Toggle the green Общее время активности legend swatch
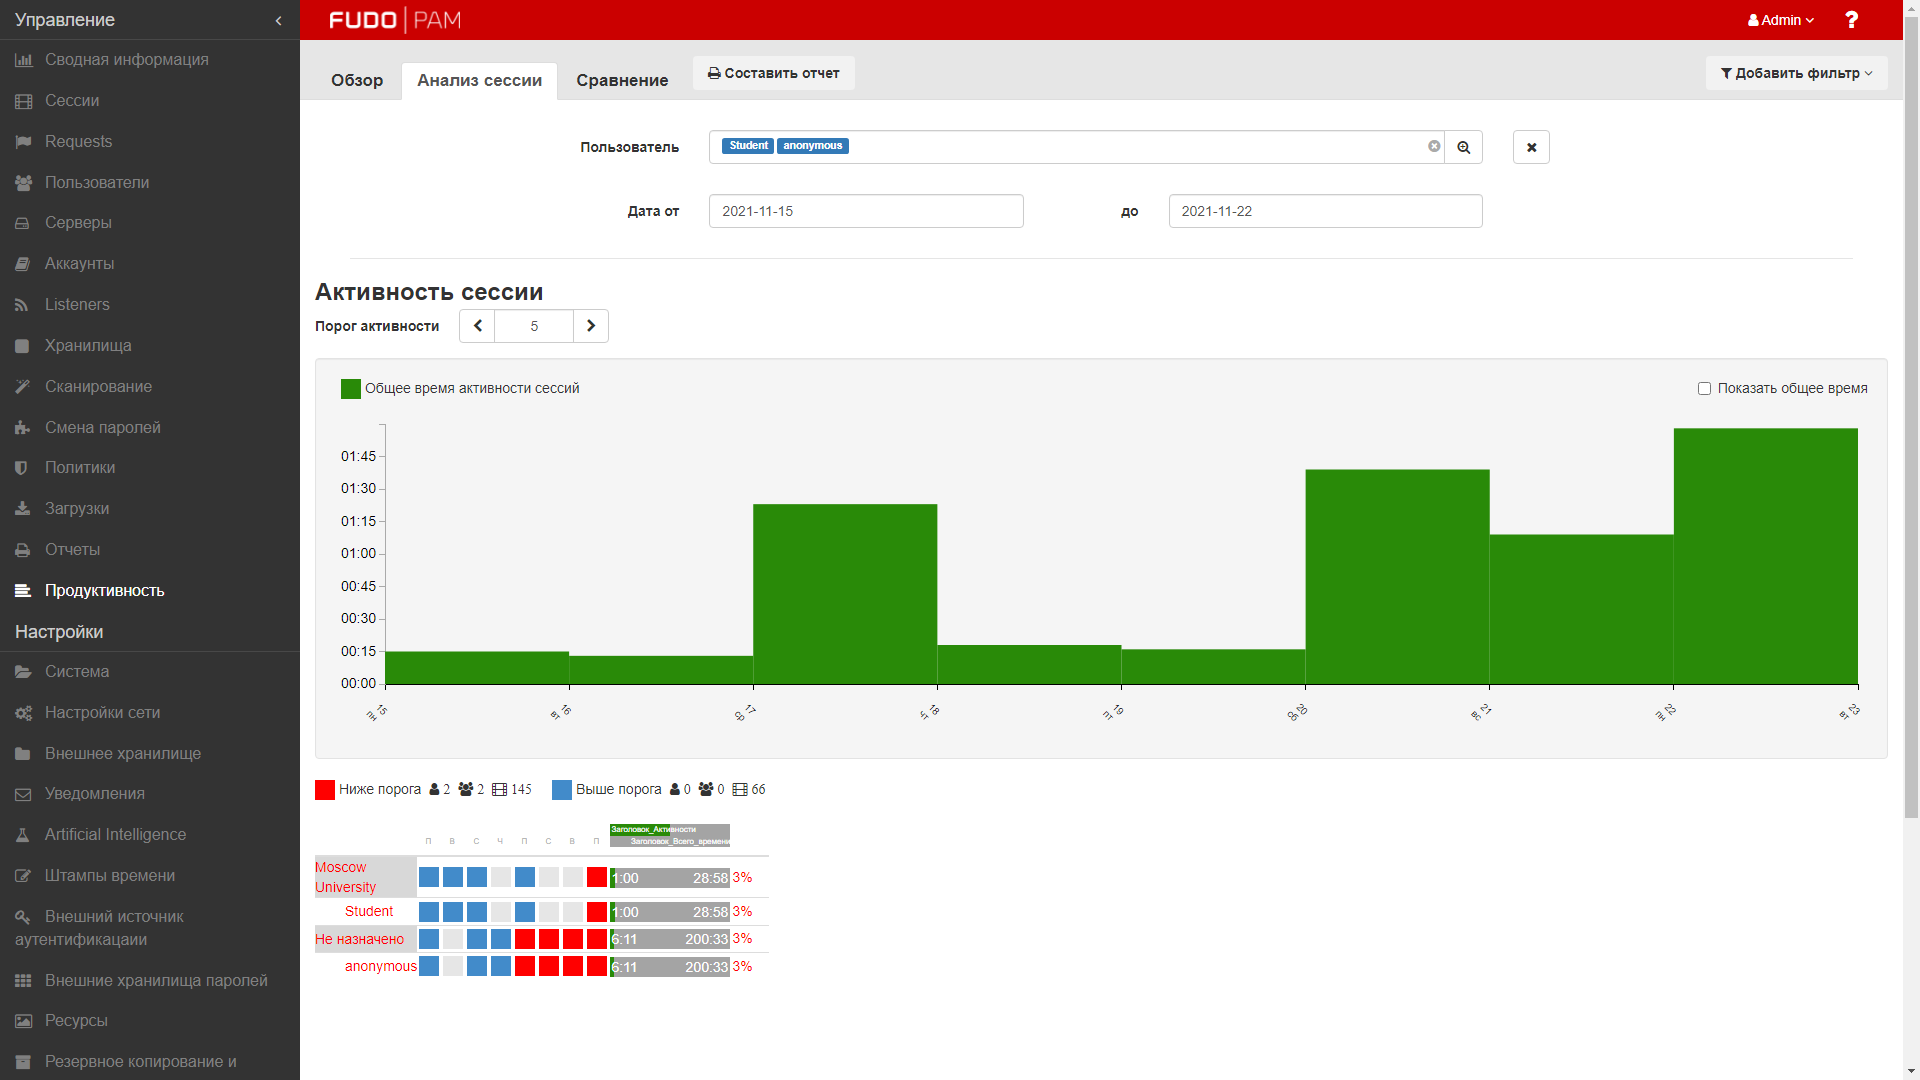Image resolution: width=1920 pixels, height=1080 pixels. (x=350, y=389)
